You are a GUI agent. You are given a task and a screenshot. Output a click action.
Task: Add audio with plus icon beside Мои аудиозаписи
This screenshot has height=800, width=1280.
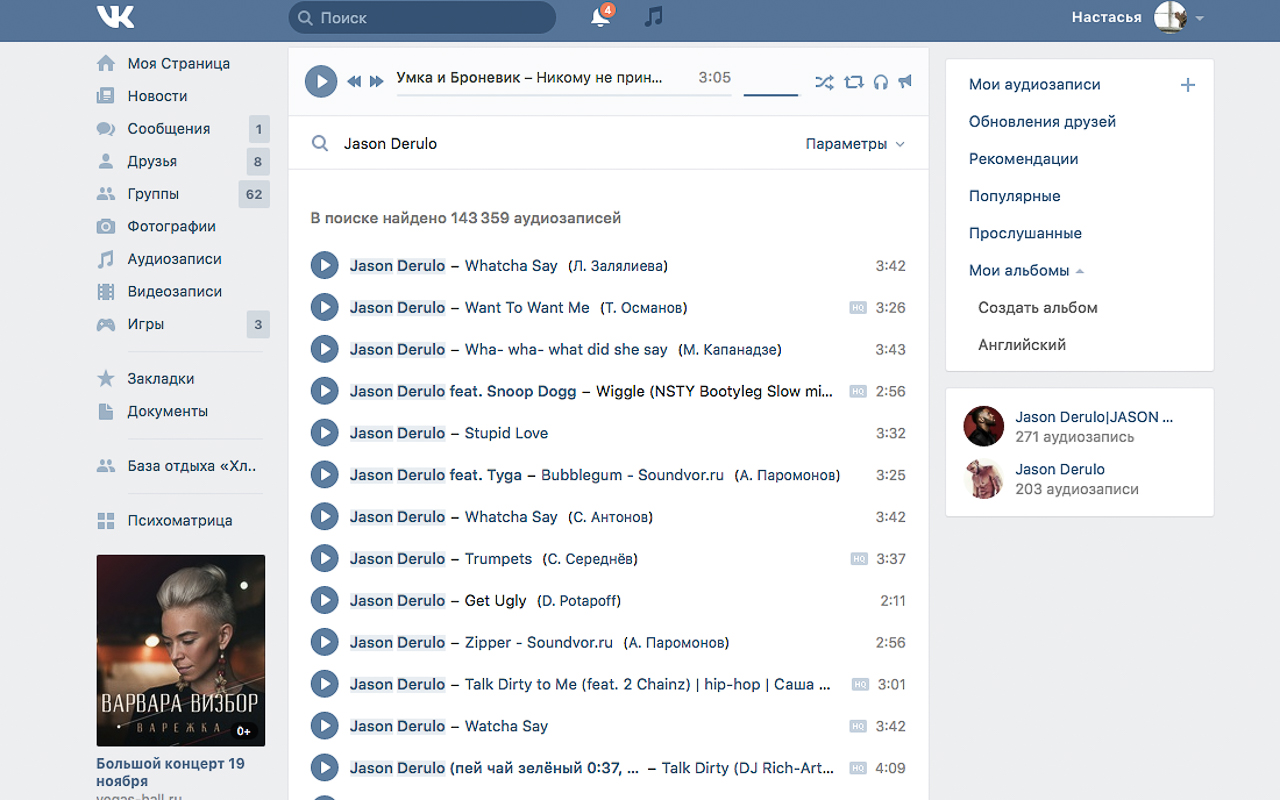coord(1188,85)
